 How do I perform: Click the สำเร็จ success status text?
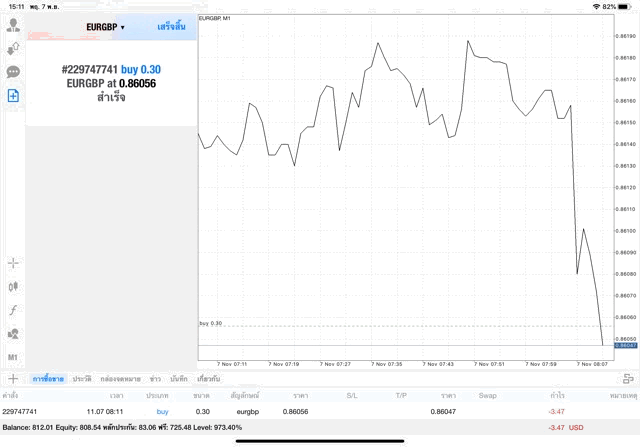(111, 97)
